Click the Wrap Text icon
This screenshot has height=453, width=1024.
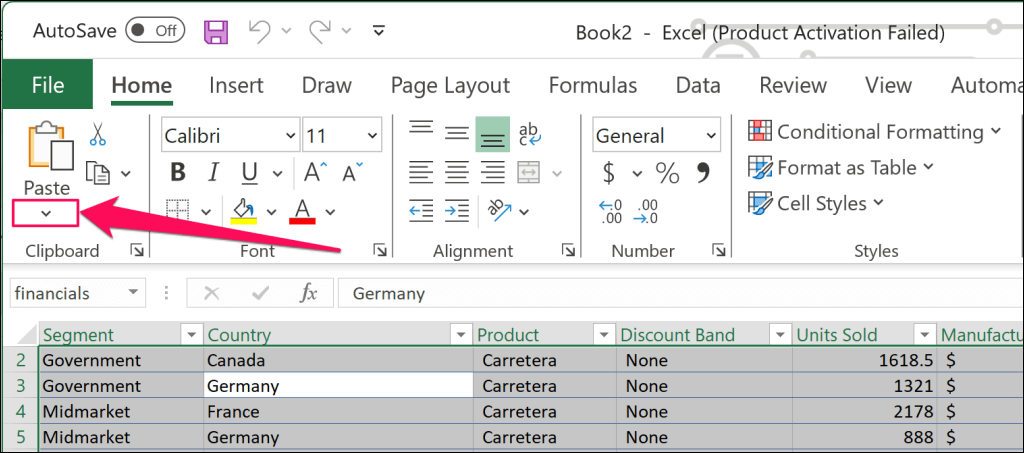point(529,134)
